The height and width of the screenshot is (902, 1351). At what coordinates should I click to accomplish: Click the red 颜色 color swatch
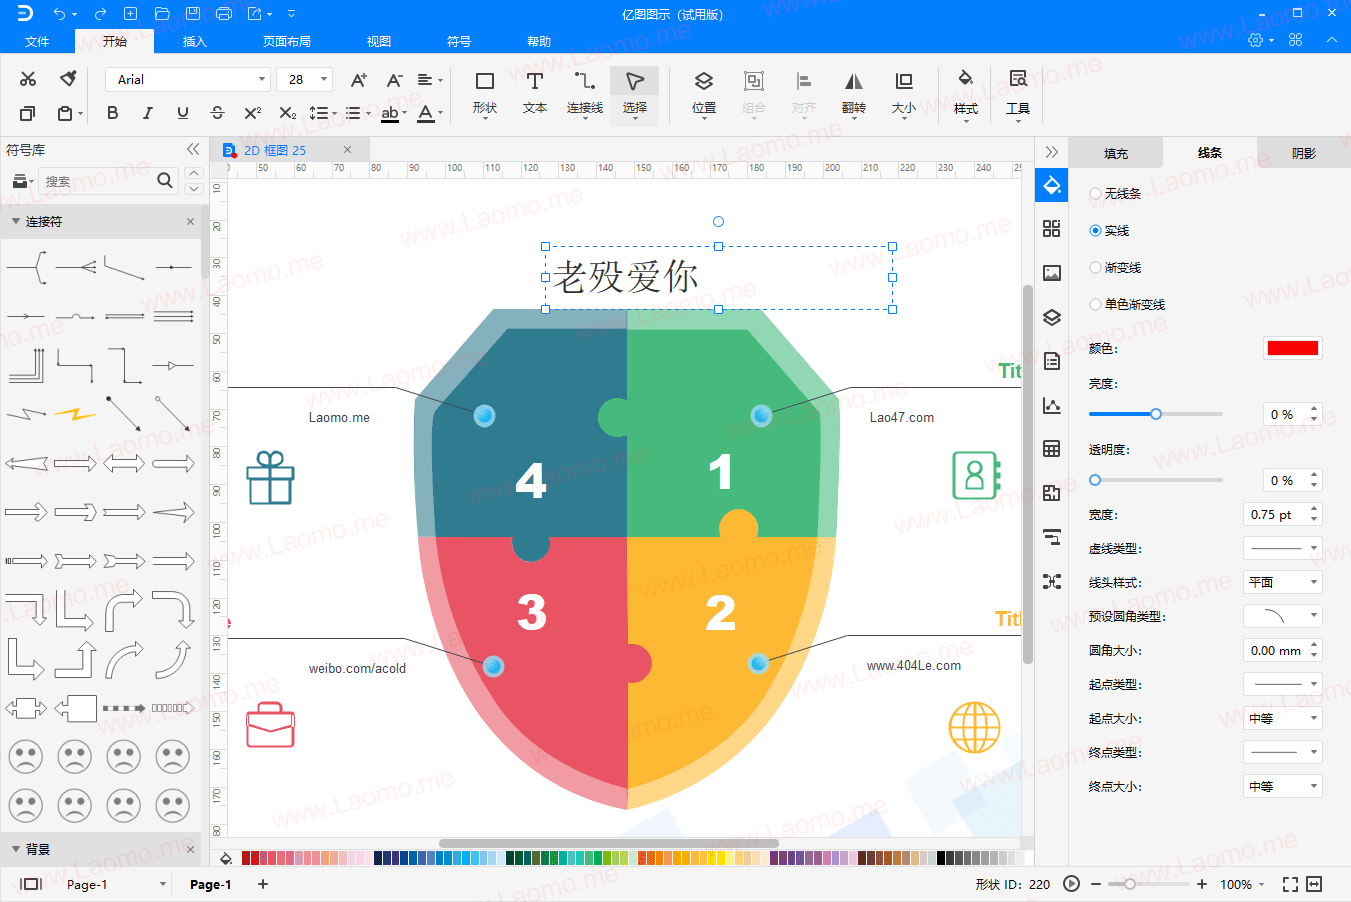coord(1292,347)
